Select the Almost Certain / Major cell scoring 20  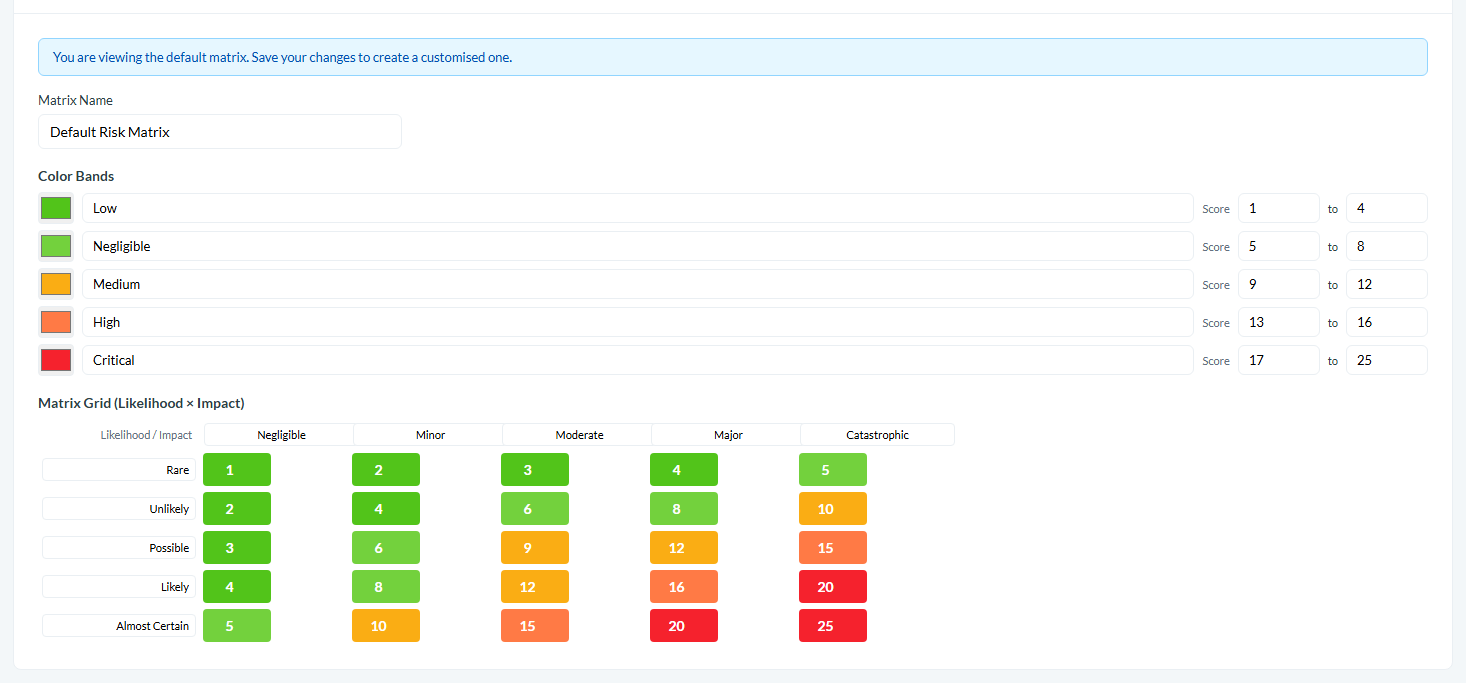pos(684,626)
